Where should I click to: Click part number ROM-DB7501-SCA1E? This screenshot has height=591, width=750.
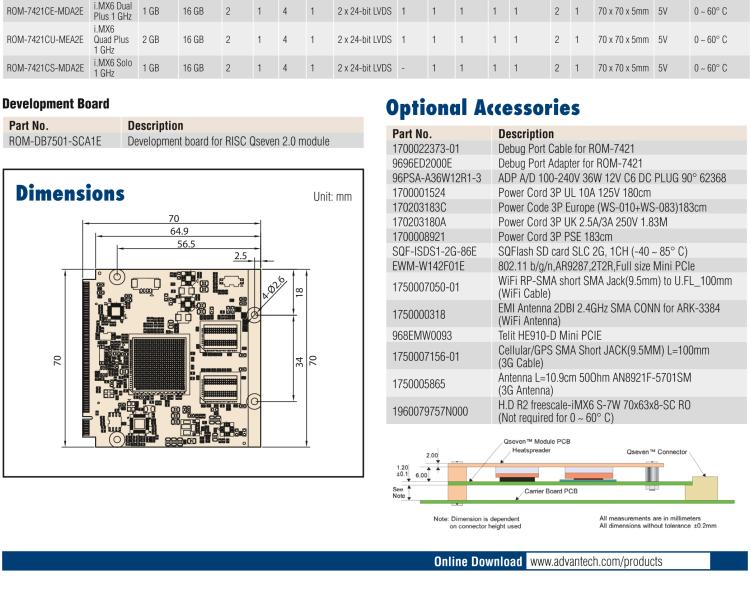click(55, 141)
